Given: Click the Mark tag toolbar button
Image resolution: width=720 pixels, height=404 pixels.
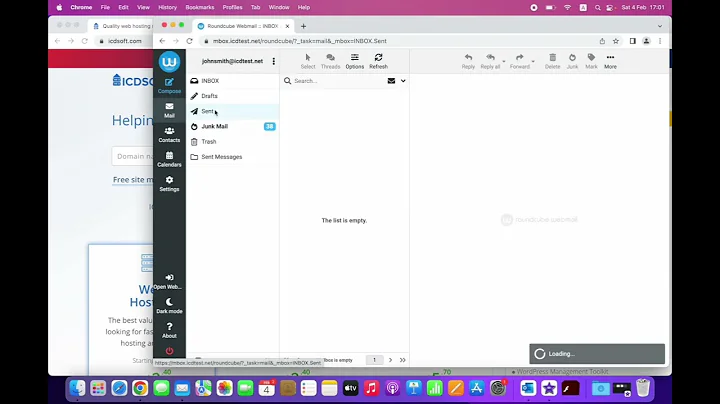Looking at the screenshot, I should point(591,61).
